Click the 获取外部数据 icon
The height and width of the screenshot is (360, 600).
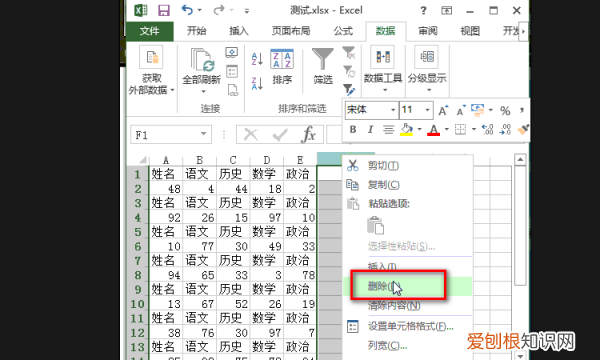(152, 57)
